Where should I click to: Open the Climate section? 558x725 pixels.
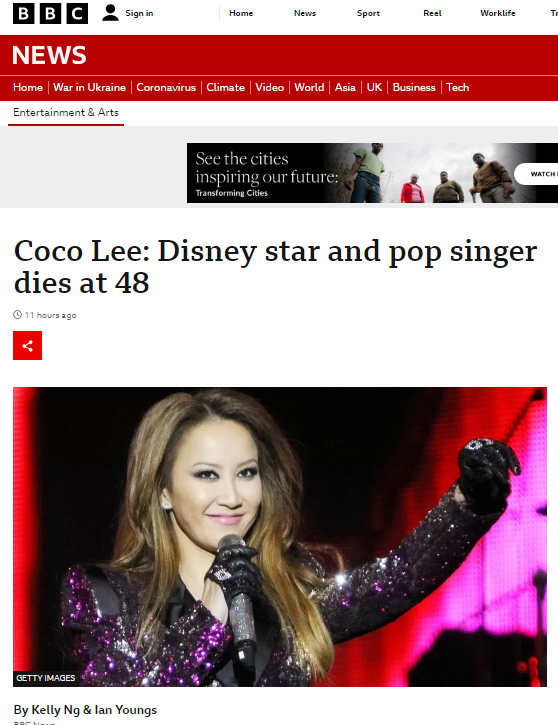pyautogui.click(x=225, y=87)
